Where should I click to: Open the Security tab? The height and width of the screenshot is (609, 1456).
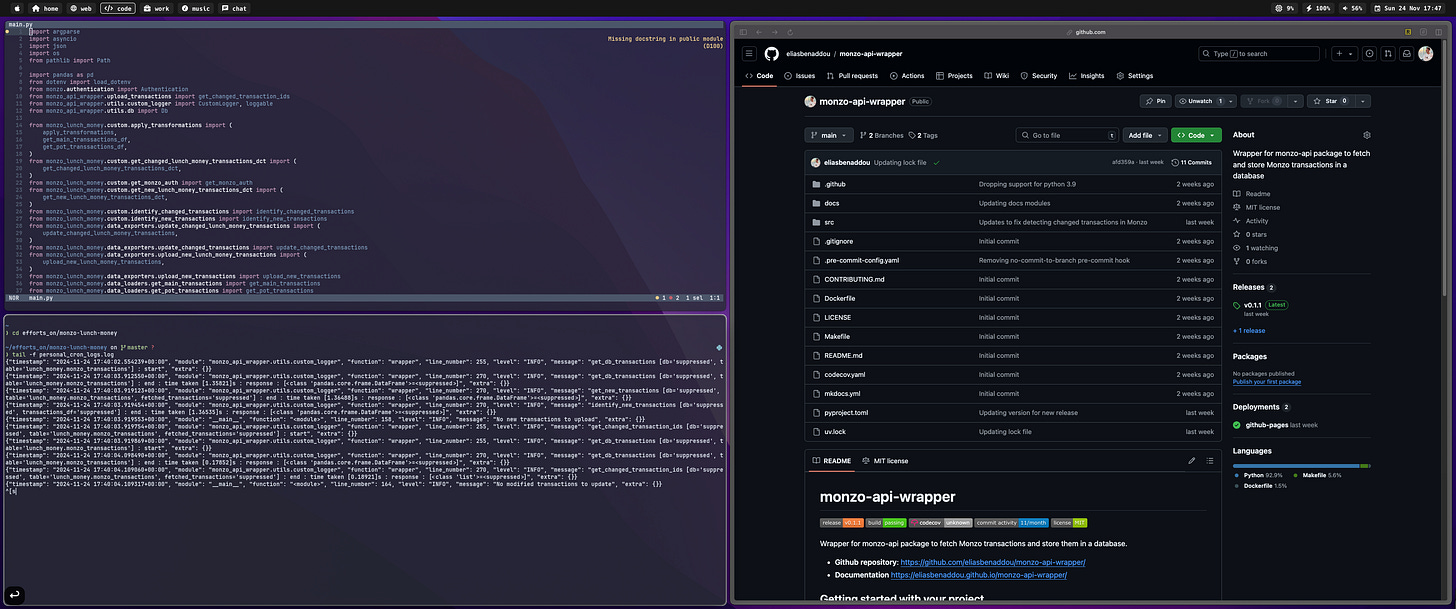pyautogui.click(x=1039, y=76)
